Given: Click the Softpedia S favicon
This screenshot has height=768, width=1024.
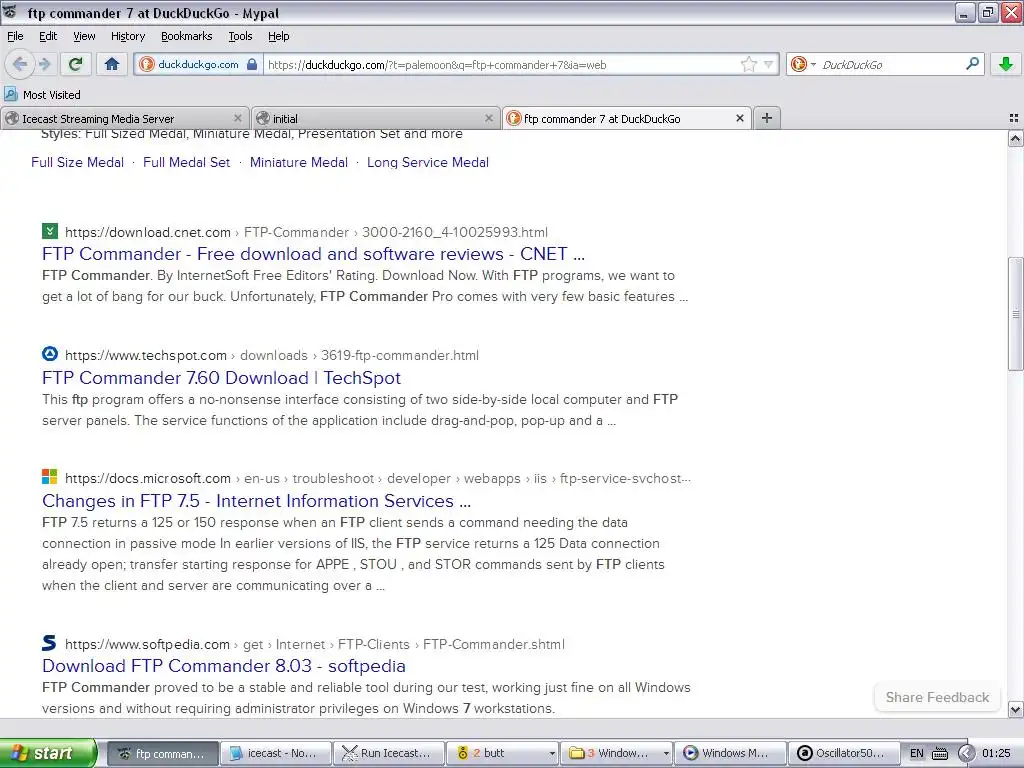Looking at the screenshot, I should coord(50,643).
